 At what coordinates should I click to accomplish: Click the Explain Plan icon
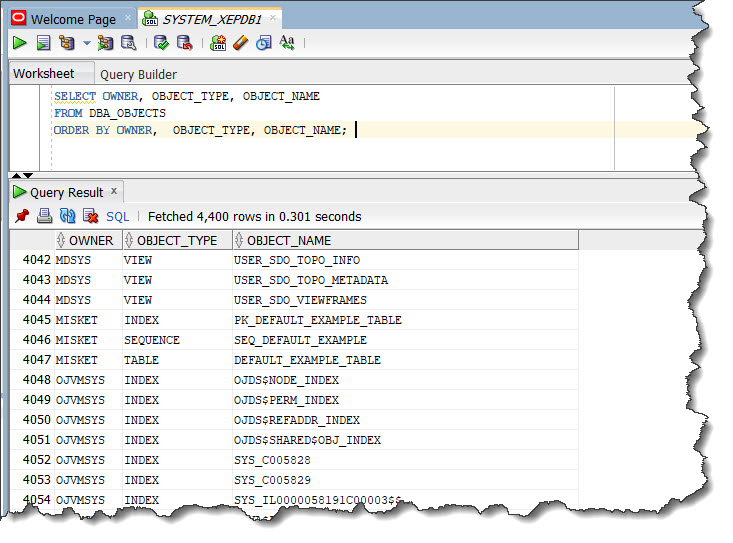[67, 43]
